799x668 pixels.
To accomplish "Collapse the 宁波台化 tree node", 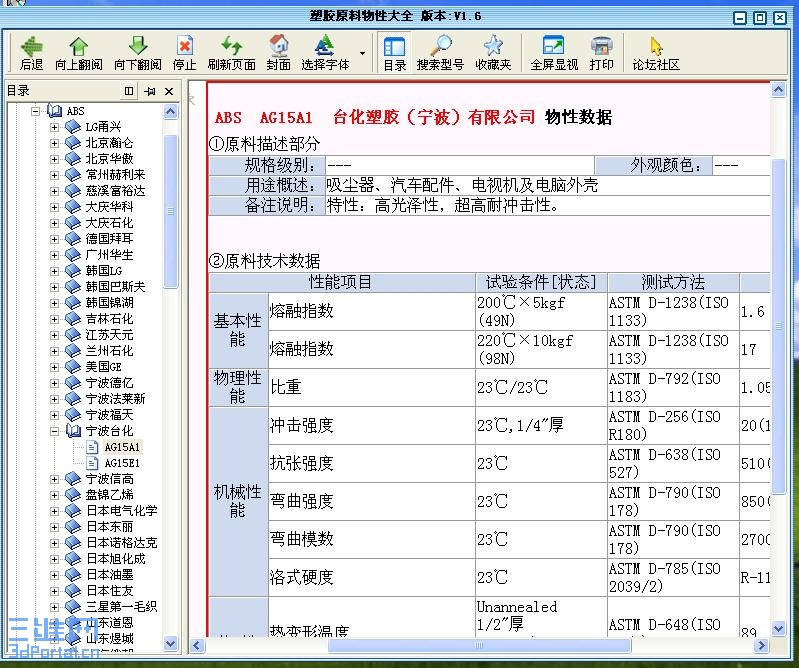I will tap(55, 431).
